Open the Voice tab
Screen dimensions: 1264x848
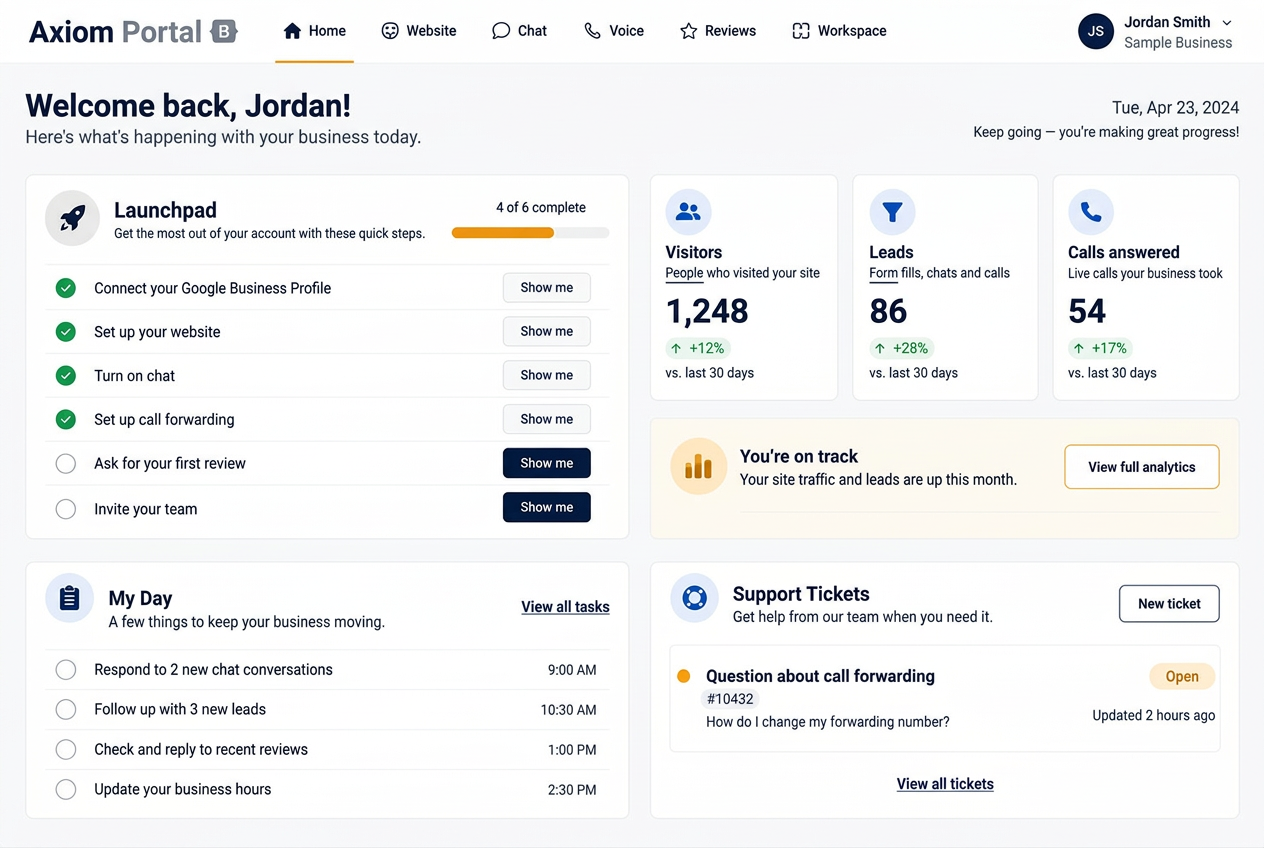click(614, 31)
